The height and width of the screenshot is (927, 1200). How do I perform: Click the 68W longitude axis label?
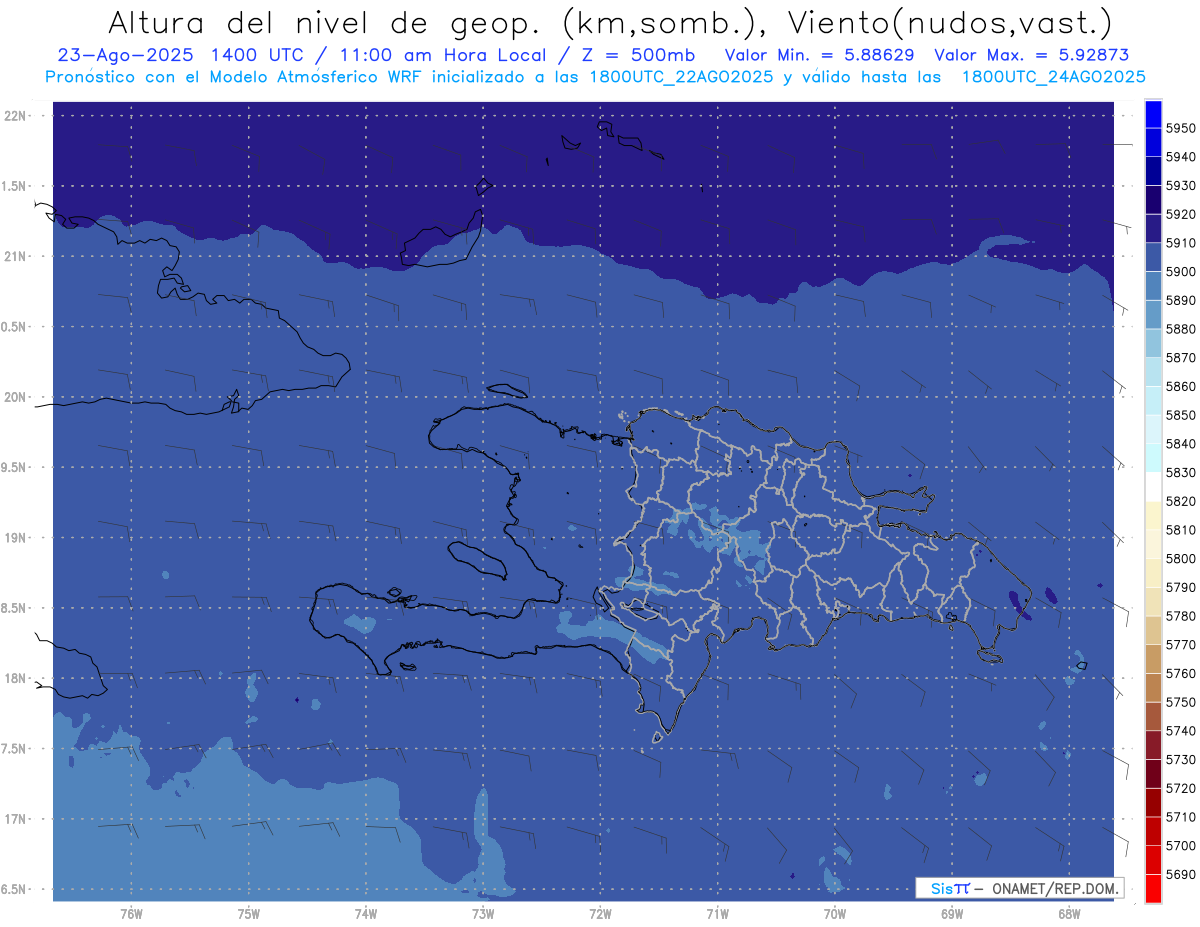point(1068,913)
